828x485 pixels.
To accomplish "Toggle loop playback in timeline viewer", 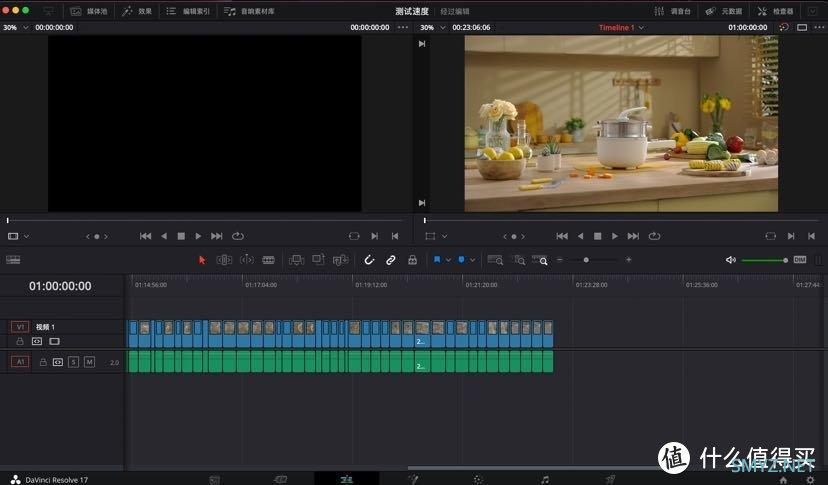I will tap(655, 236).
